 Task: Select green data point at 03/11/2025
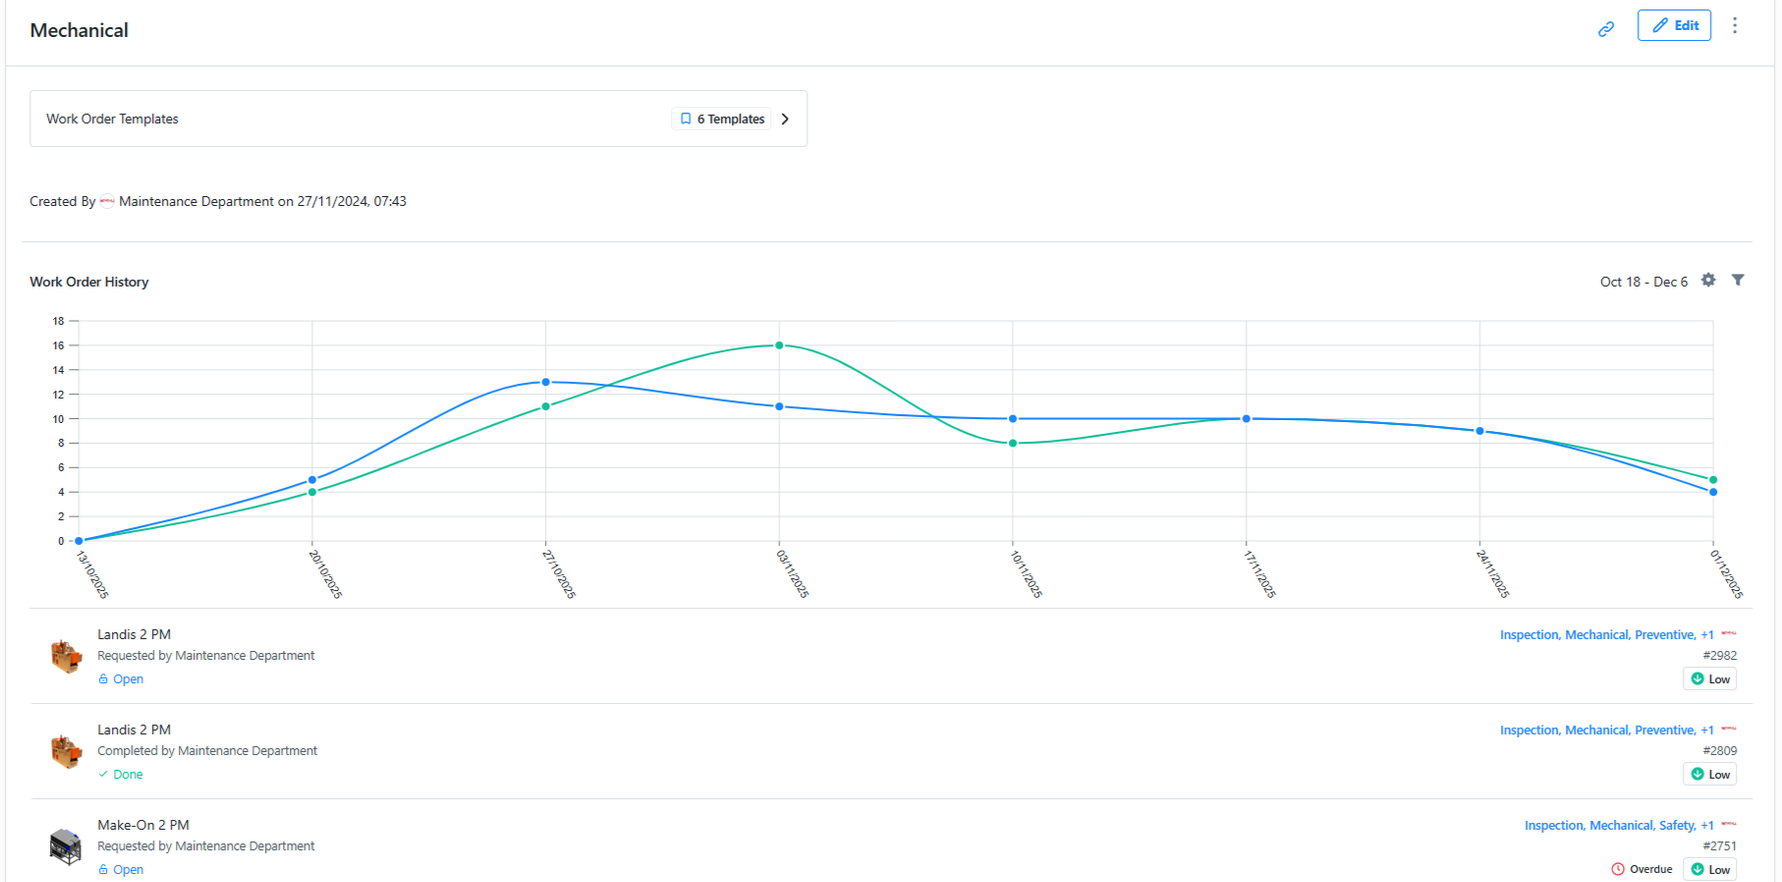click(779, 346)
